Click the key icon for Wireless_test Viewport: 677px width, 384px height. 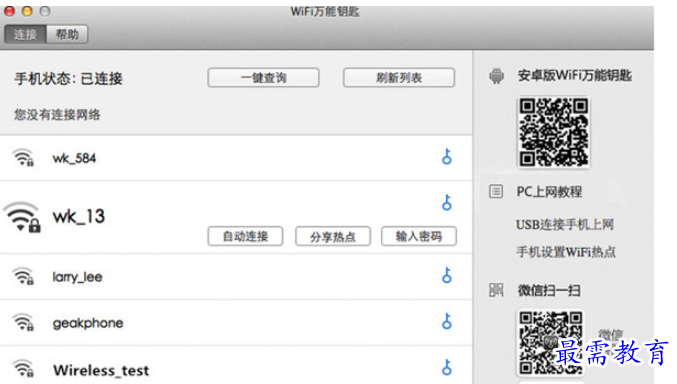pos(447,368)
